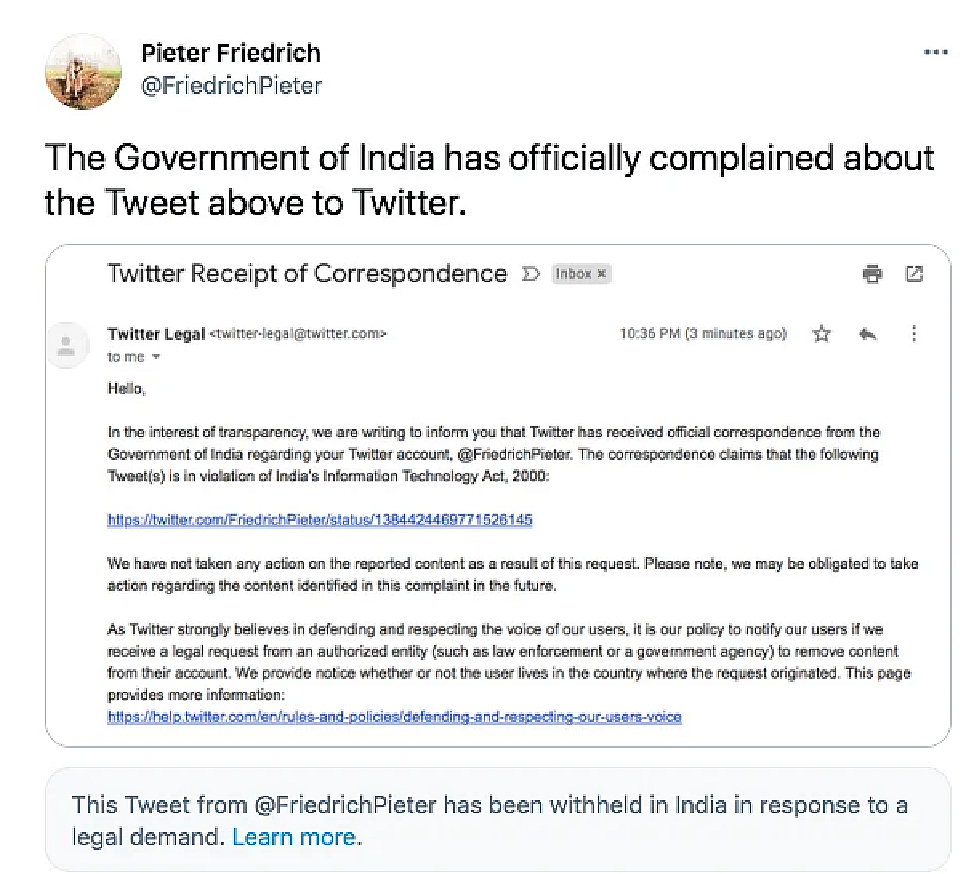
Task: Open the email in a new window
Action: coord(914,273)
